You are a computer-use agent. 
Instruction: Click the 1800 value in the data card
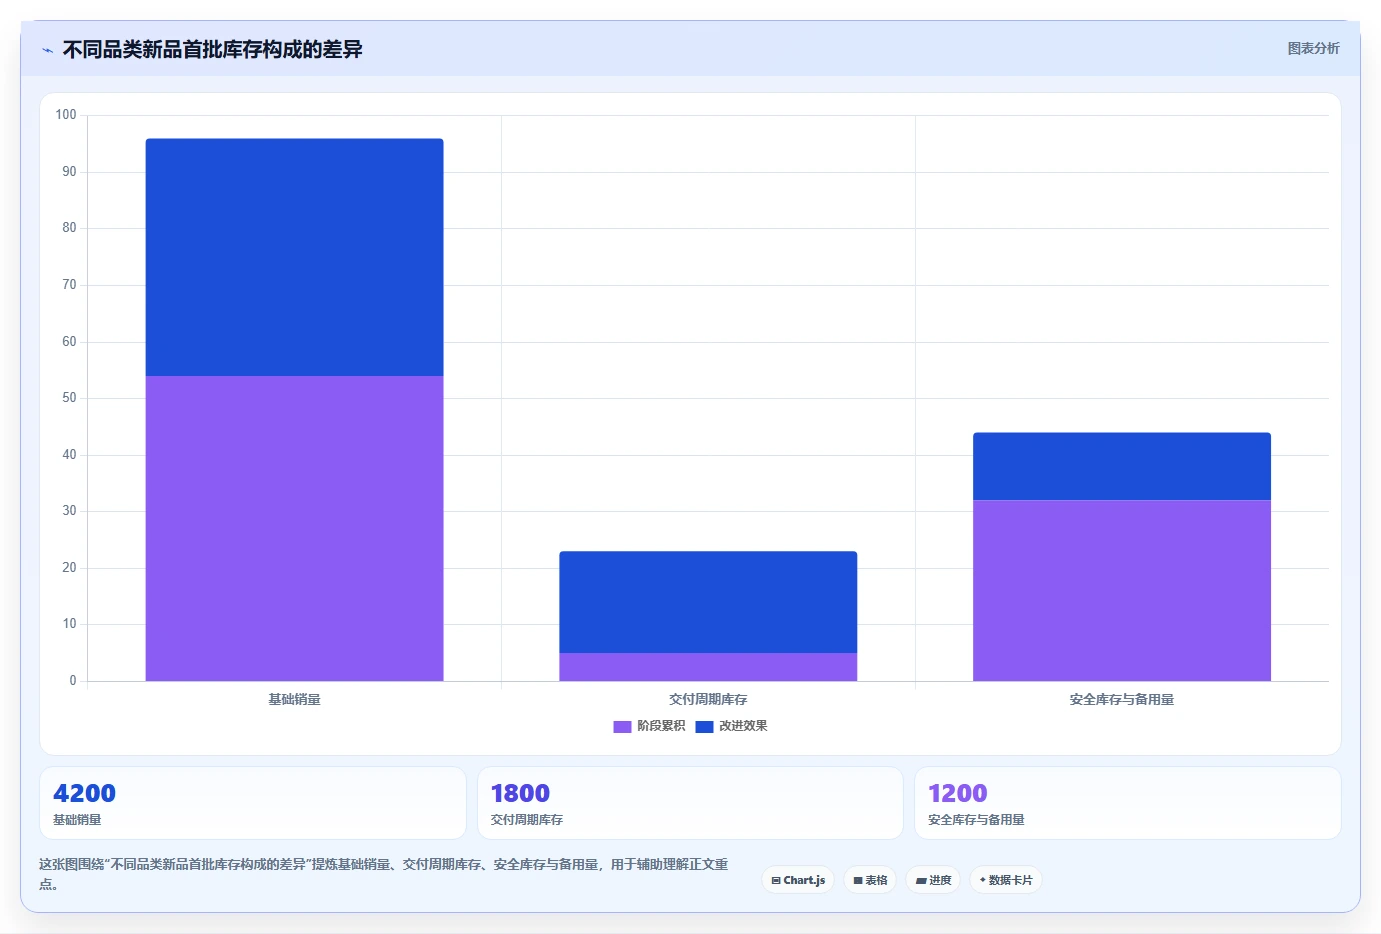[520, 793]
